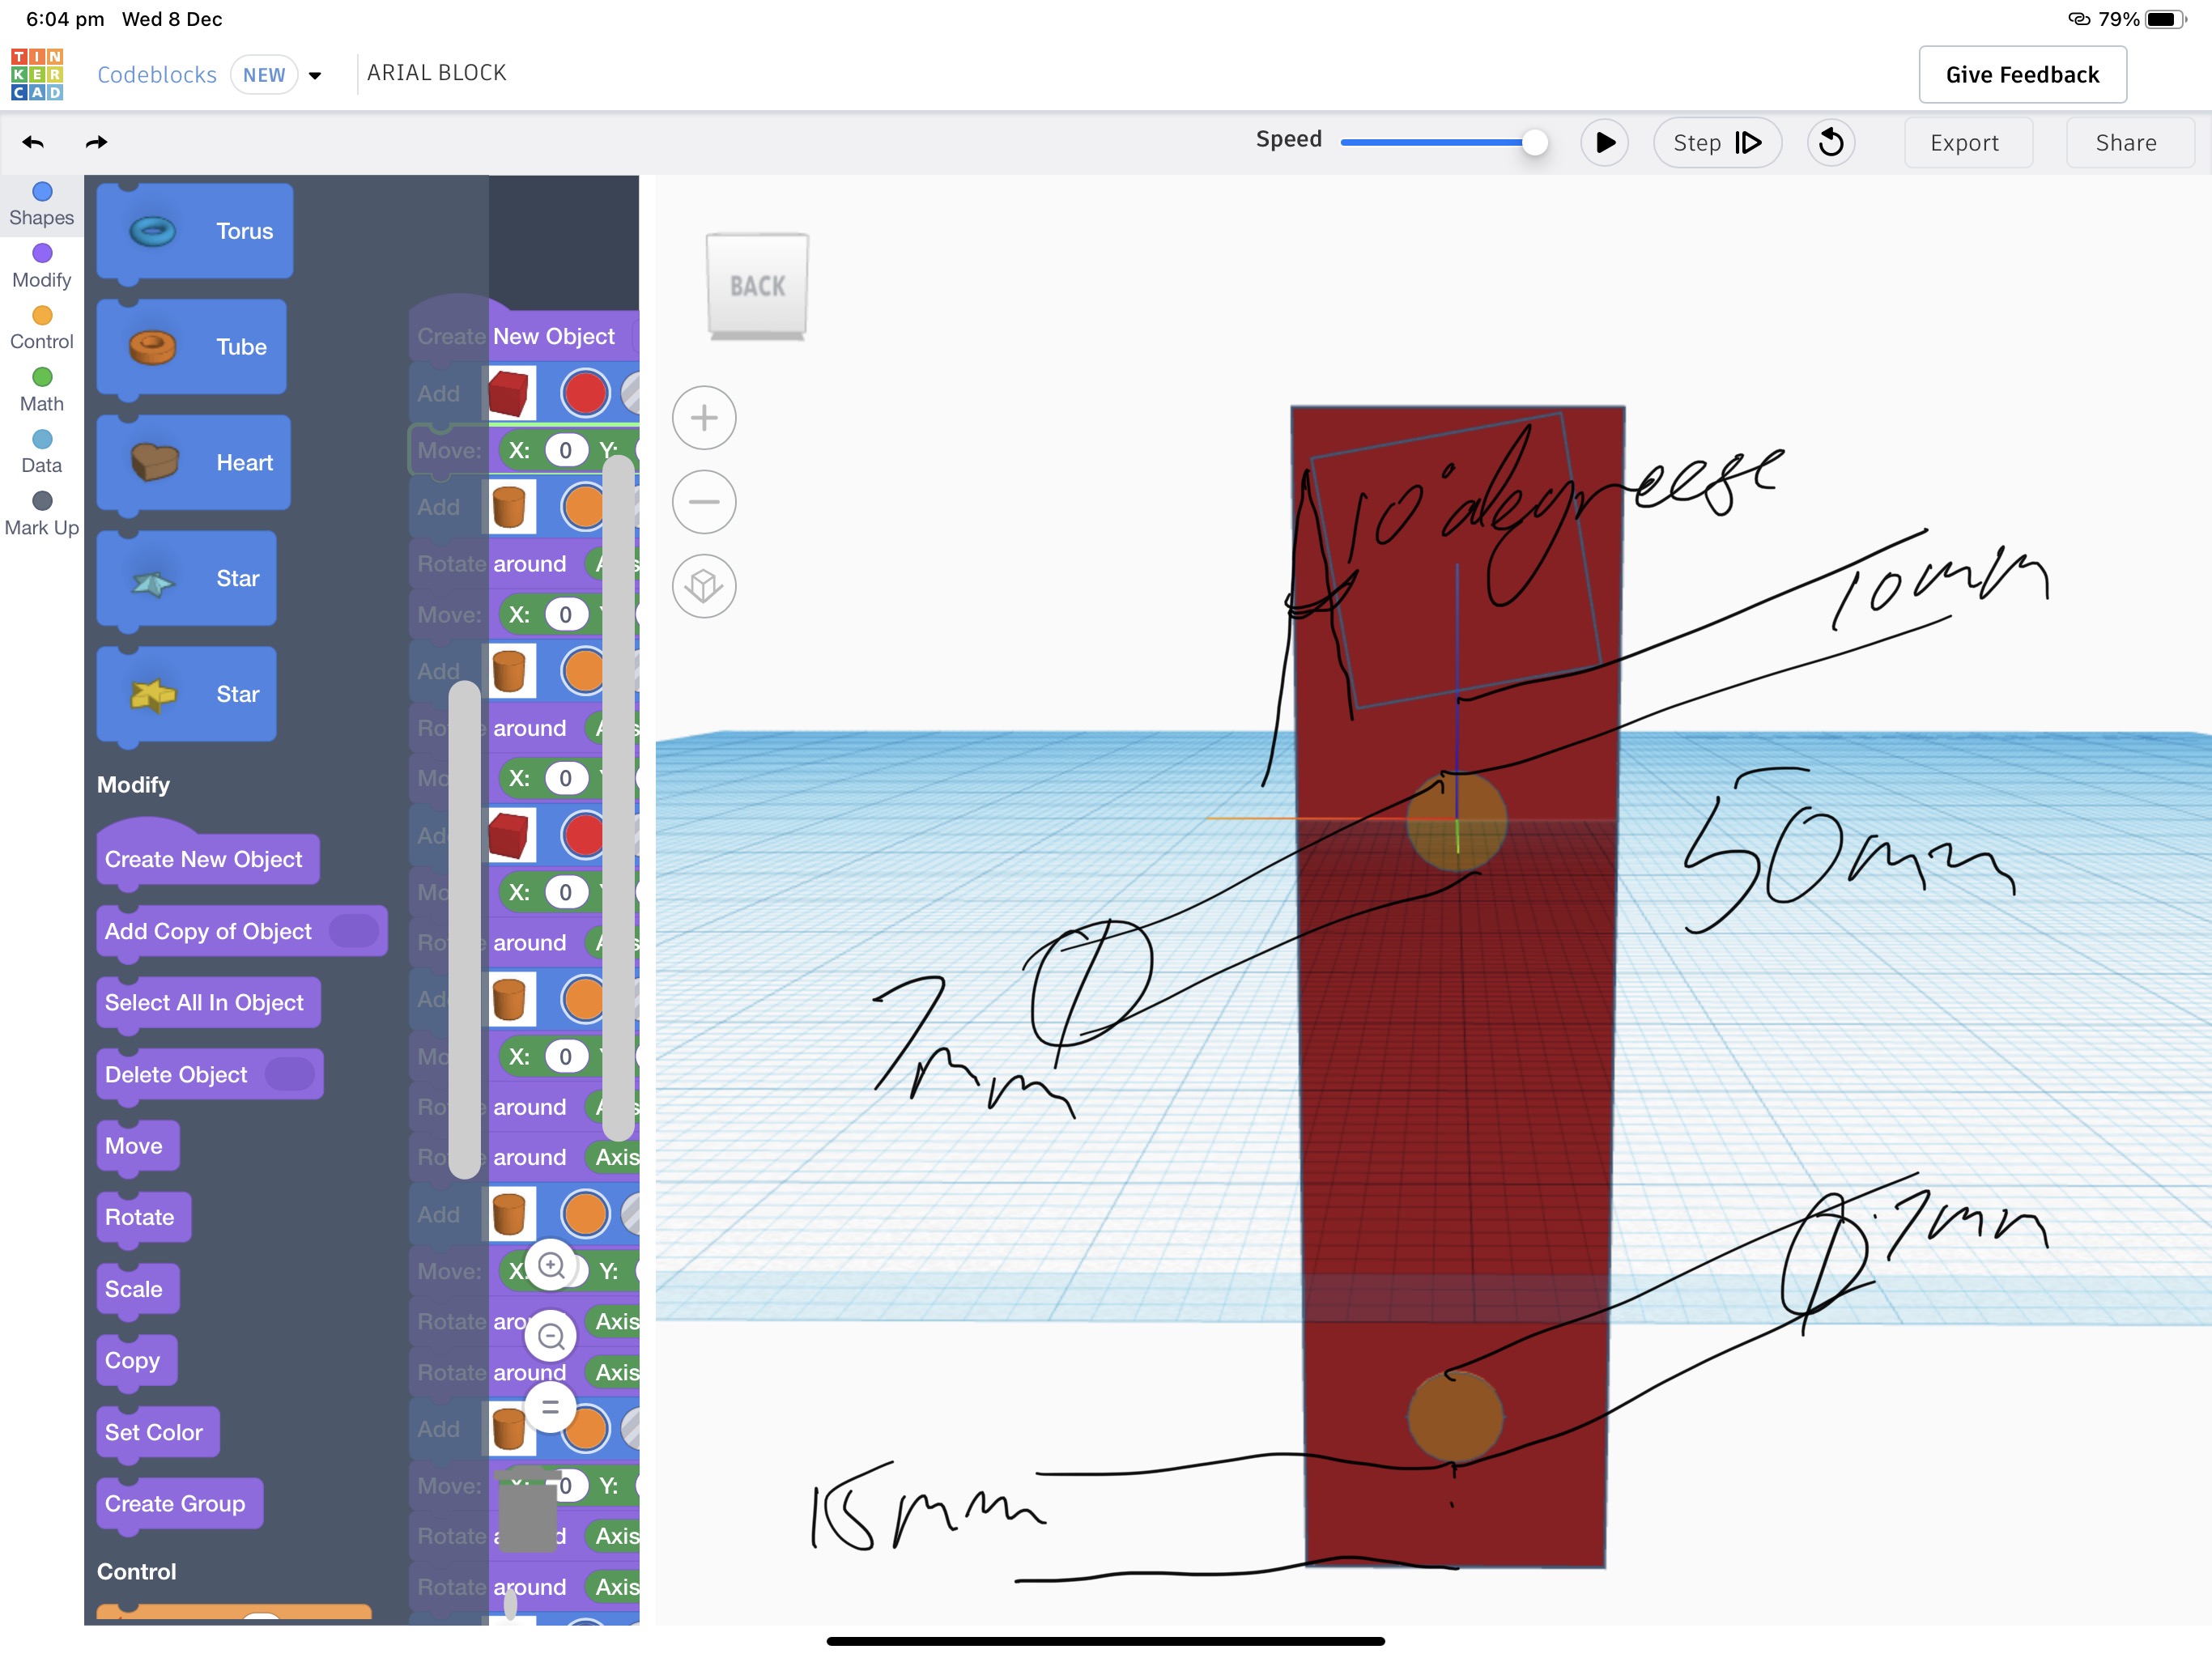Select the Modify category tab
Image resolution: width=2212 pixels, height=1658 pixels.
41,266
